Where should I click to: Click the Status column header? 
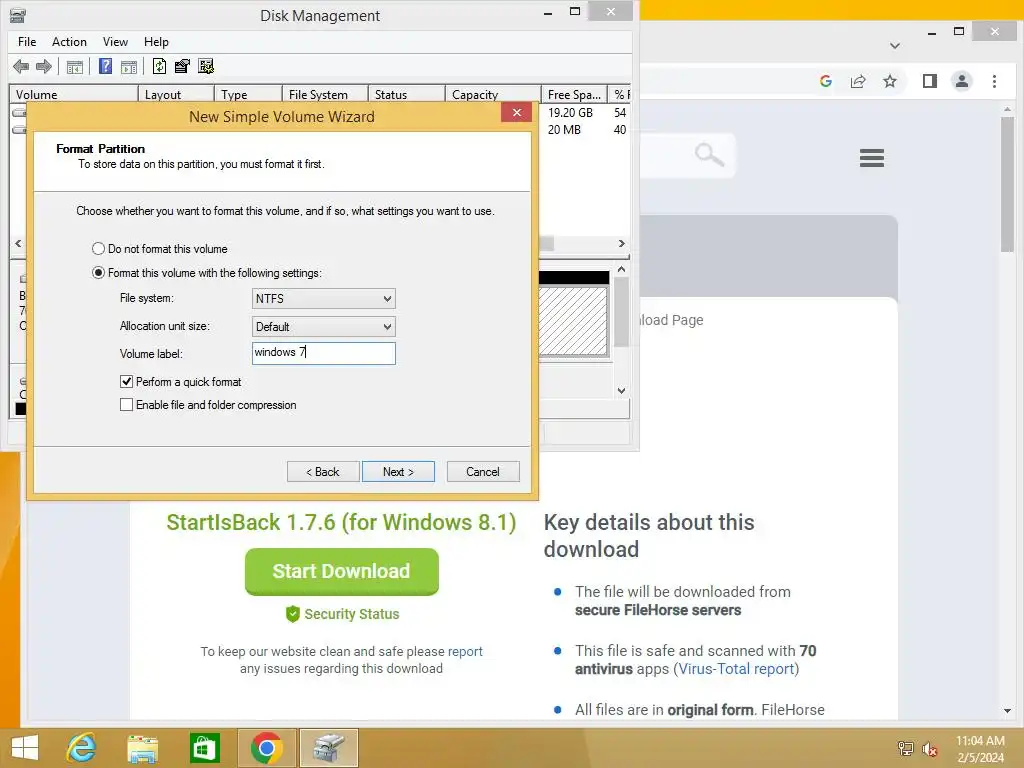point(406,94)
